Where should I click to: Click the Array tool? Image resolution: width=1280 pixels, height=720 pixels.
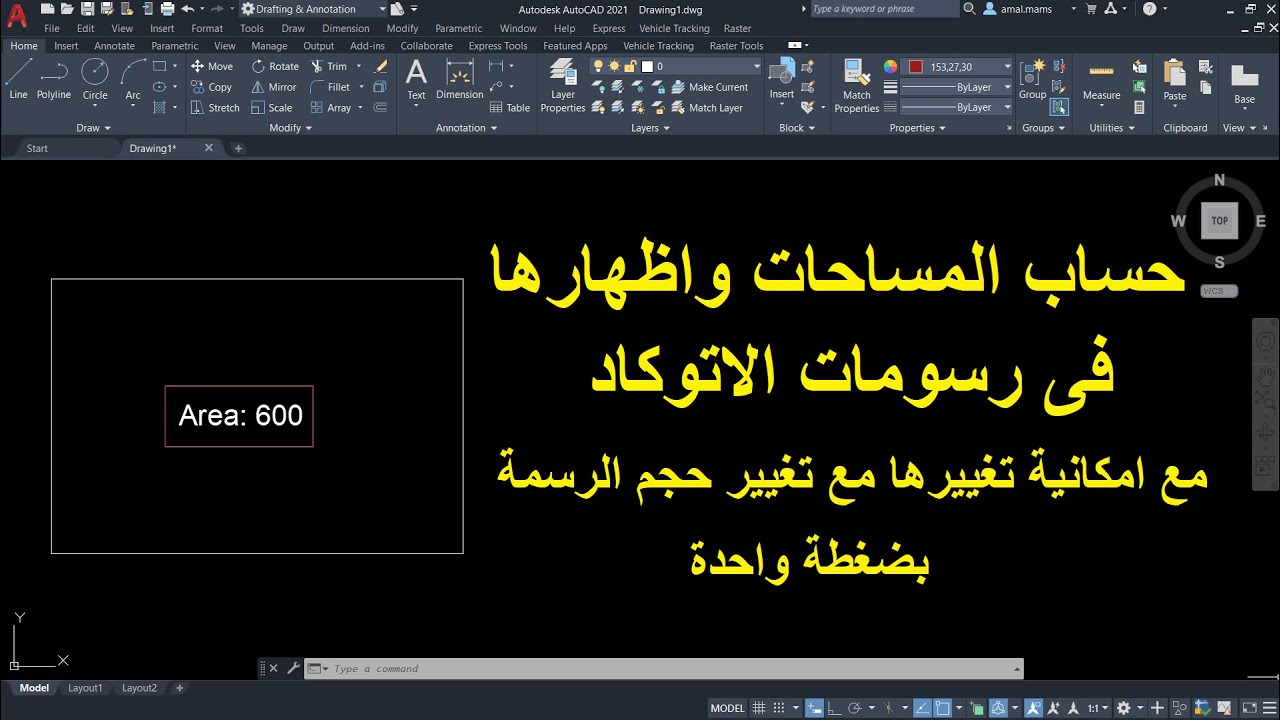(x=330, y=108)
